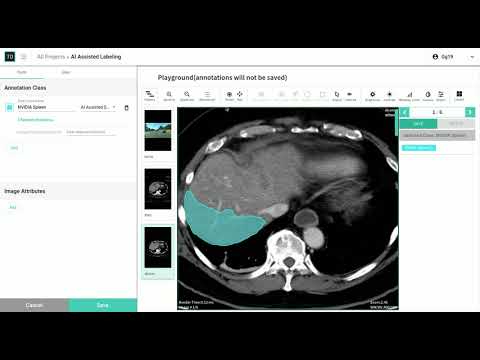
Task: Go to All Projects in the breadcrumb
Action: (51, 57)
